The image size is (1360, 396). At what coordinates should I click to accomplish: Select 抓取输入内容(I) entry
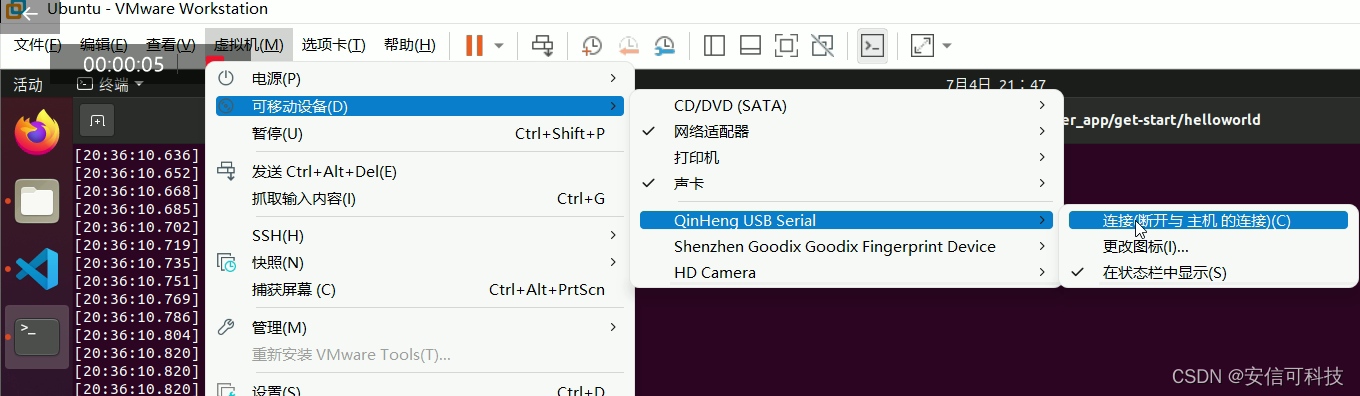pyautogui.click(x=420, y=198)
